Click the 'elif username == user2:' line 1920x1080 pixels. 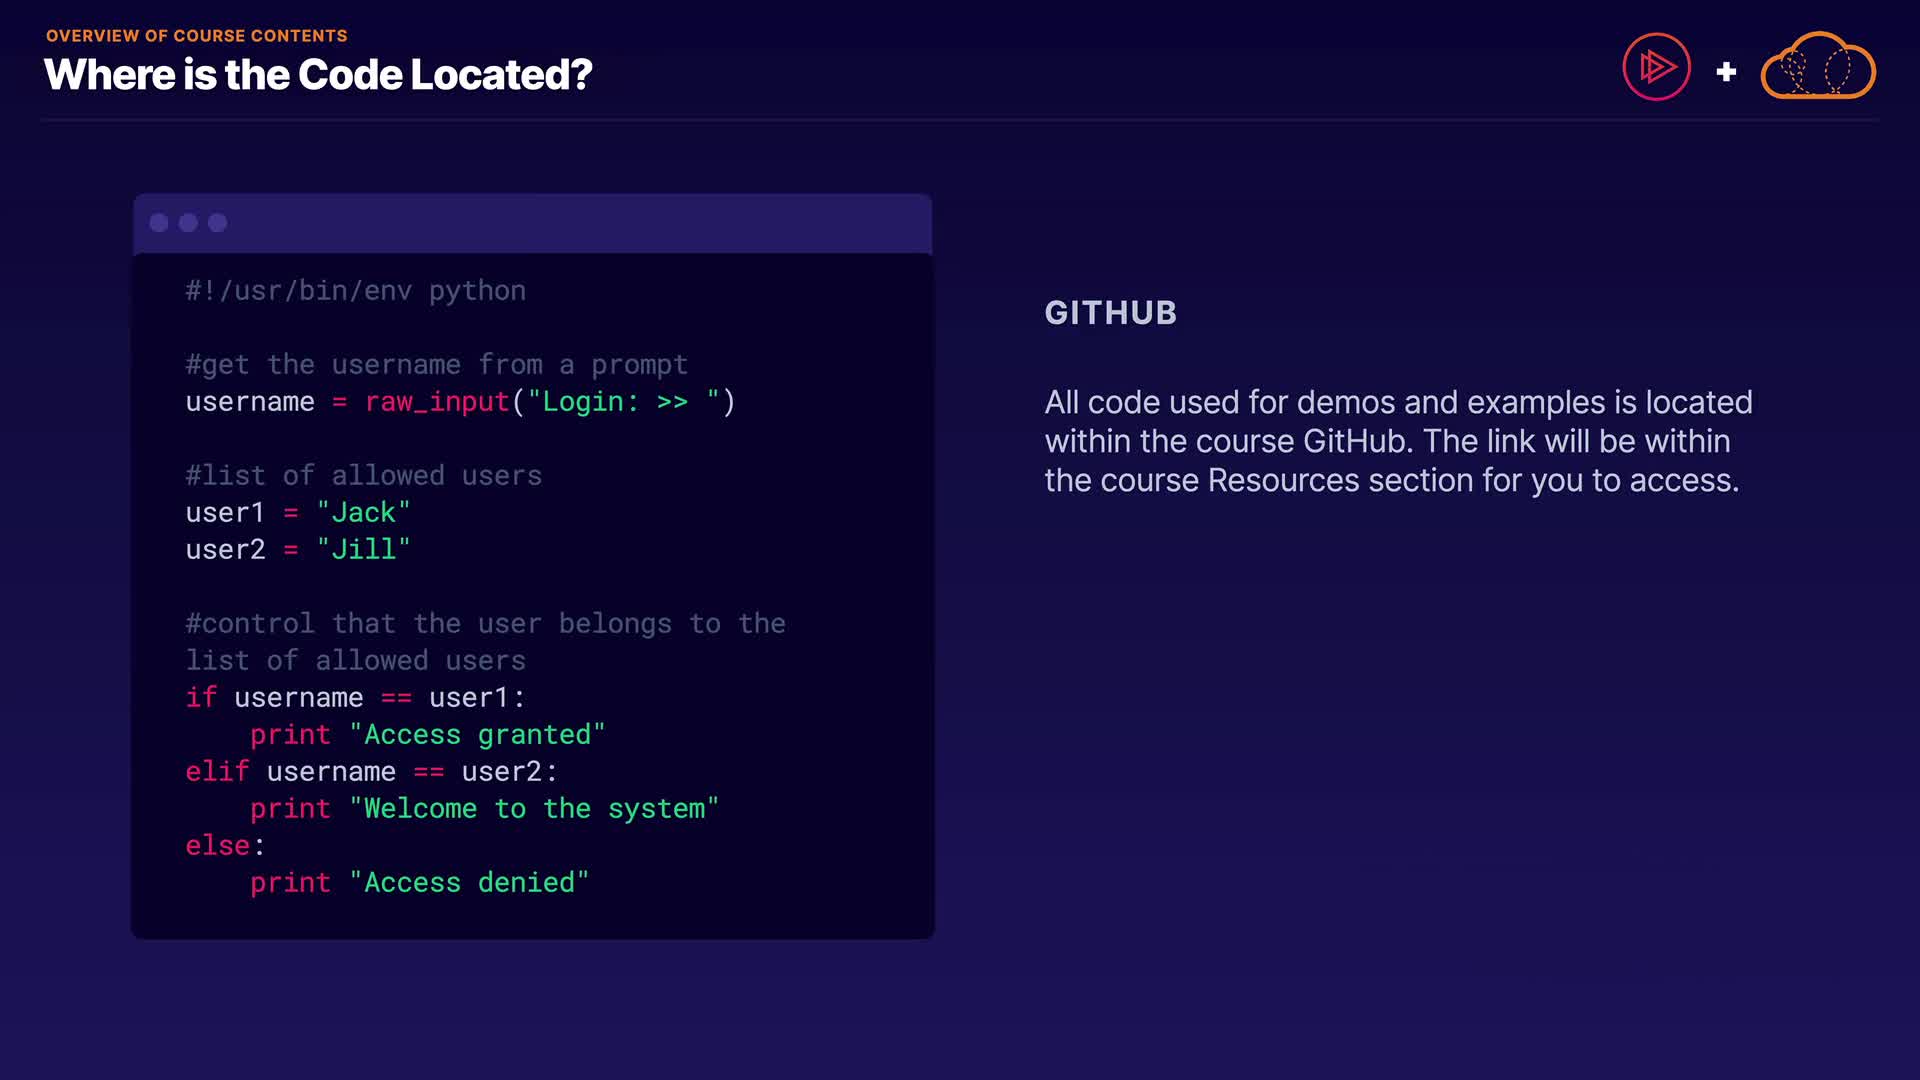[x=371, y=772]
